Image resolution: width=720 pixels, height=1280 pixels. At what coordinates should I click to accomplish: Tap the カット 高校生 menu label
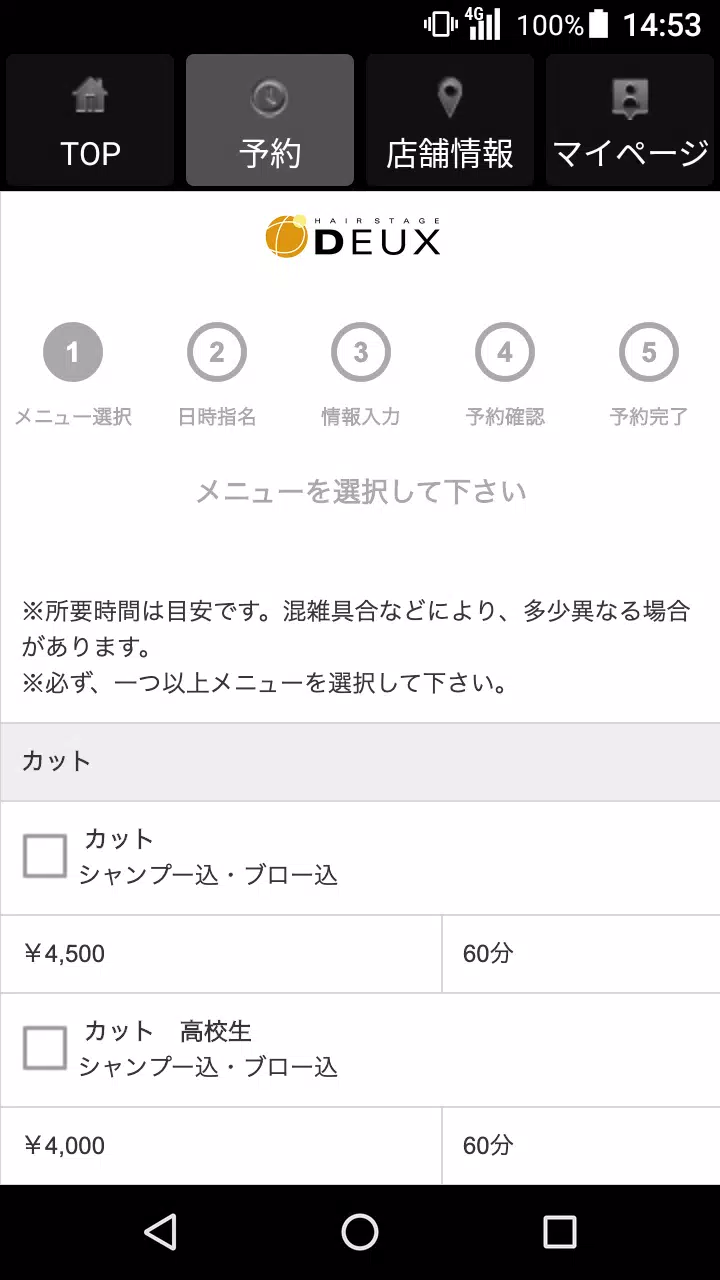[x=167, y=1030]
